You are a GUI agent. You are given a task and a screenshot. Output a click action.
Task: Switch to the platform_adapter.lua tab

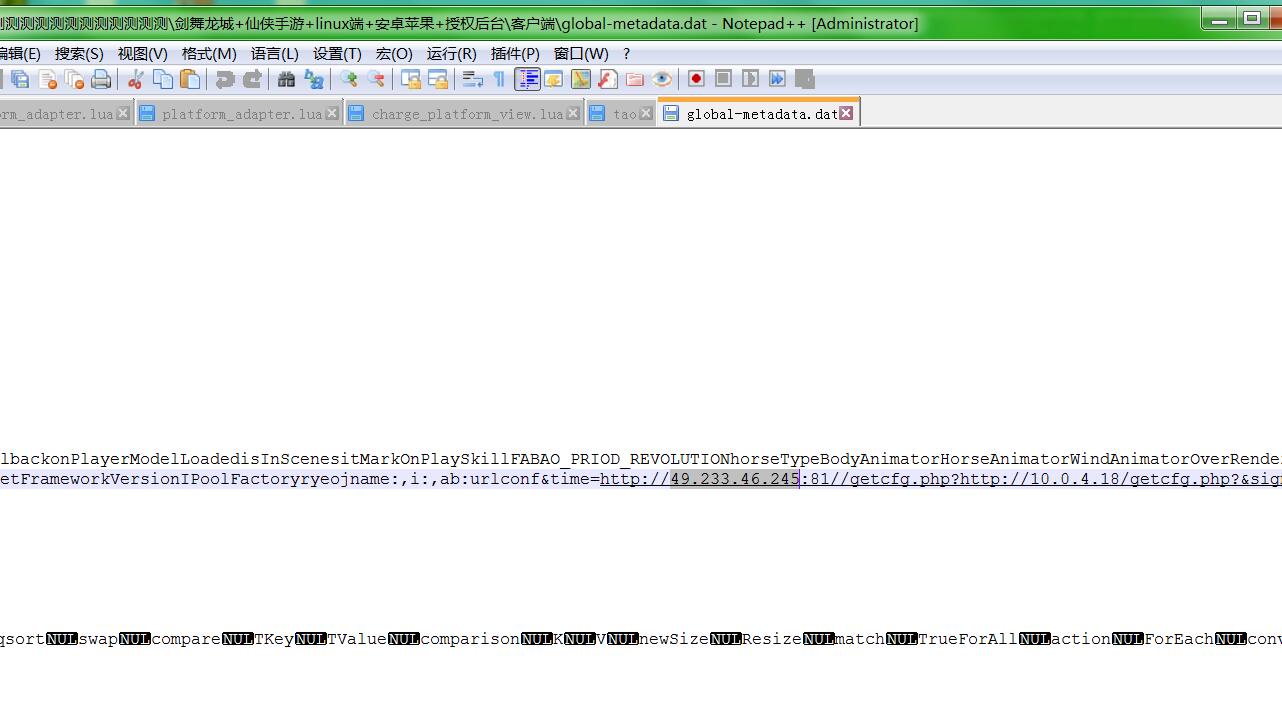(241, 114)
